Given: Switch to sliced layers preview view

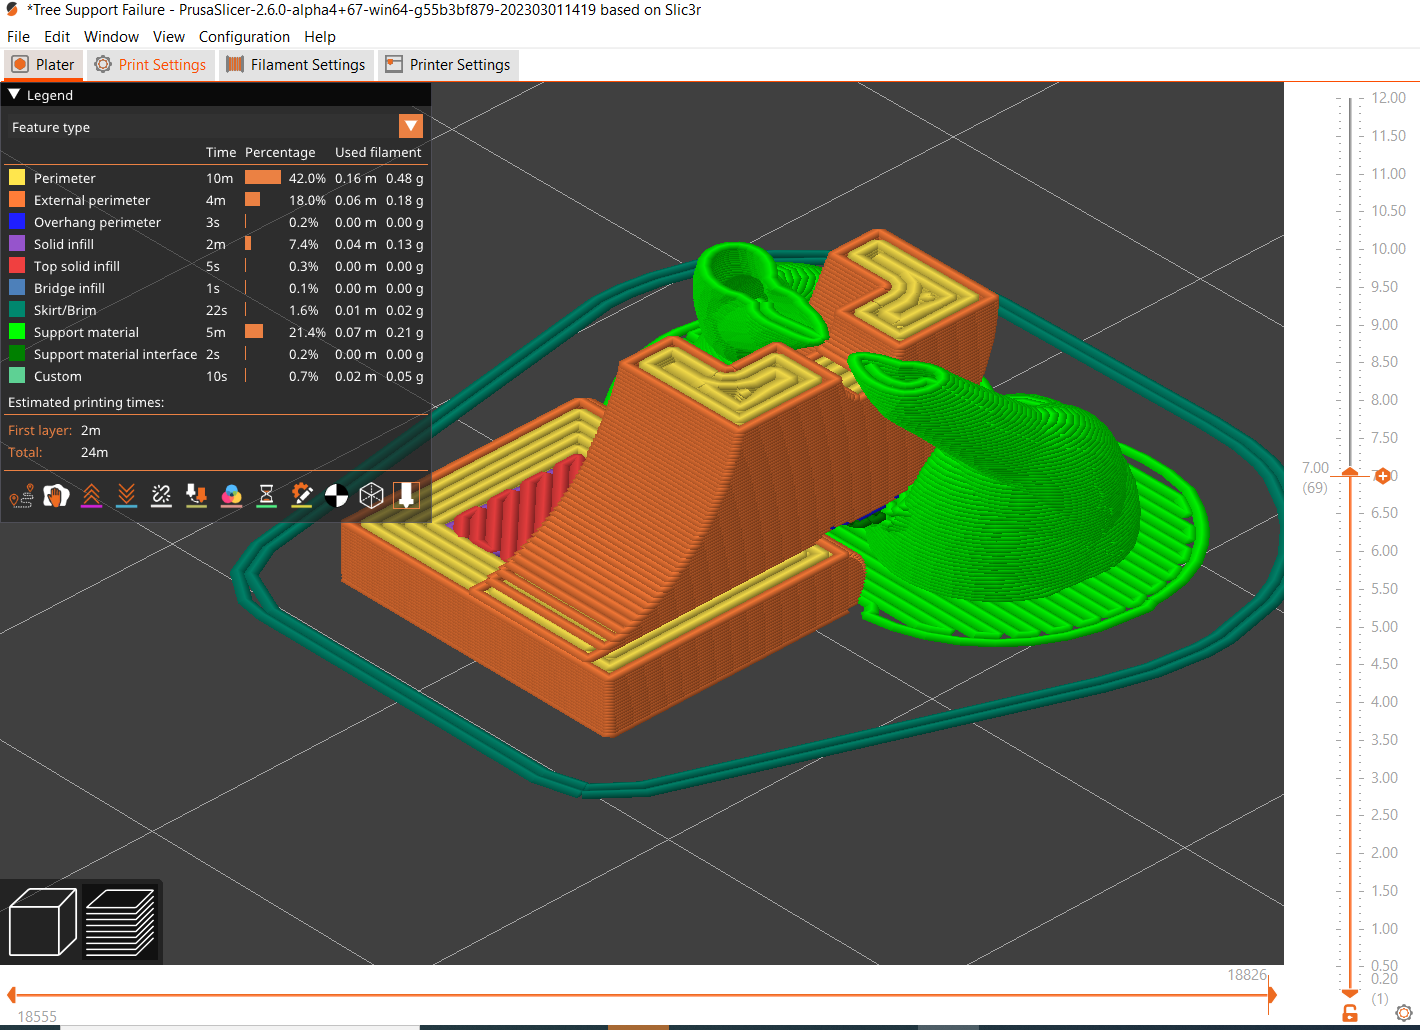Looking at the screenshot, I should click(x=120, y=922).
